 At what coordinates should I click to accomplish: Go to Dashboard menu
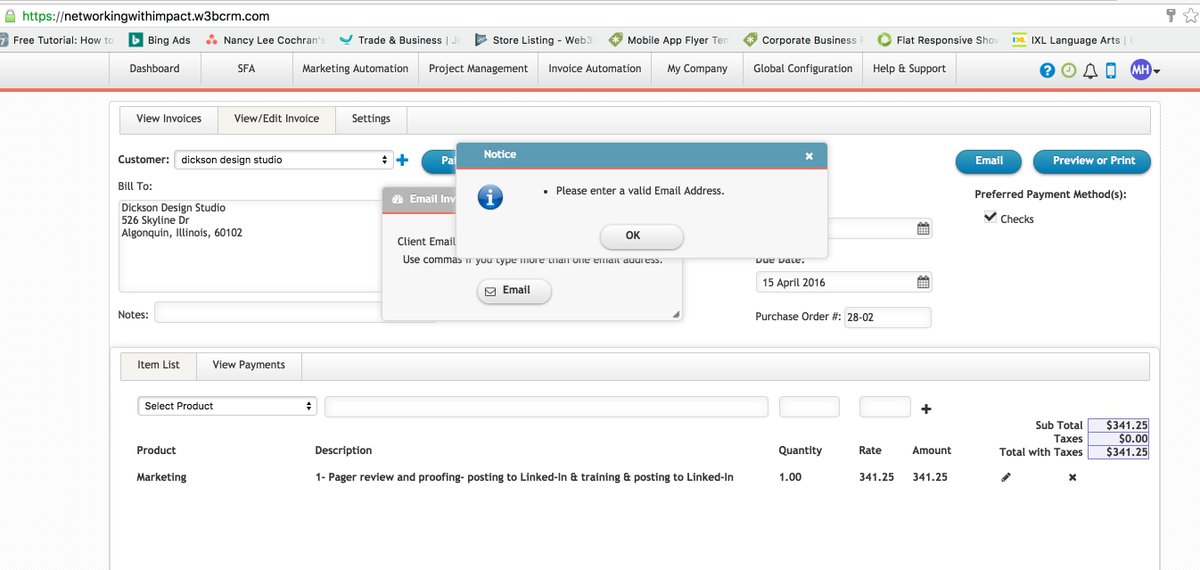(155, 69)
